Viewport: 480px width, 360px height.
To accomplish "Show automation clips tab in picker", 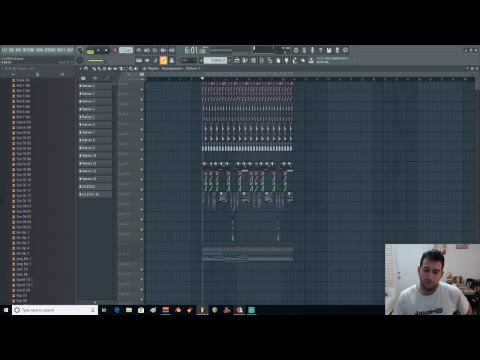I will click(x=107, y=78).
